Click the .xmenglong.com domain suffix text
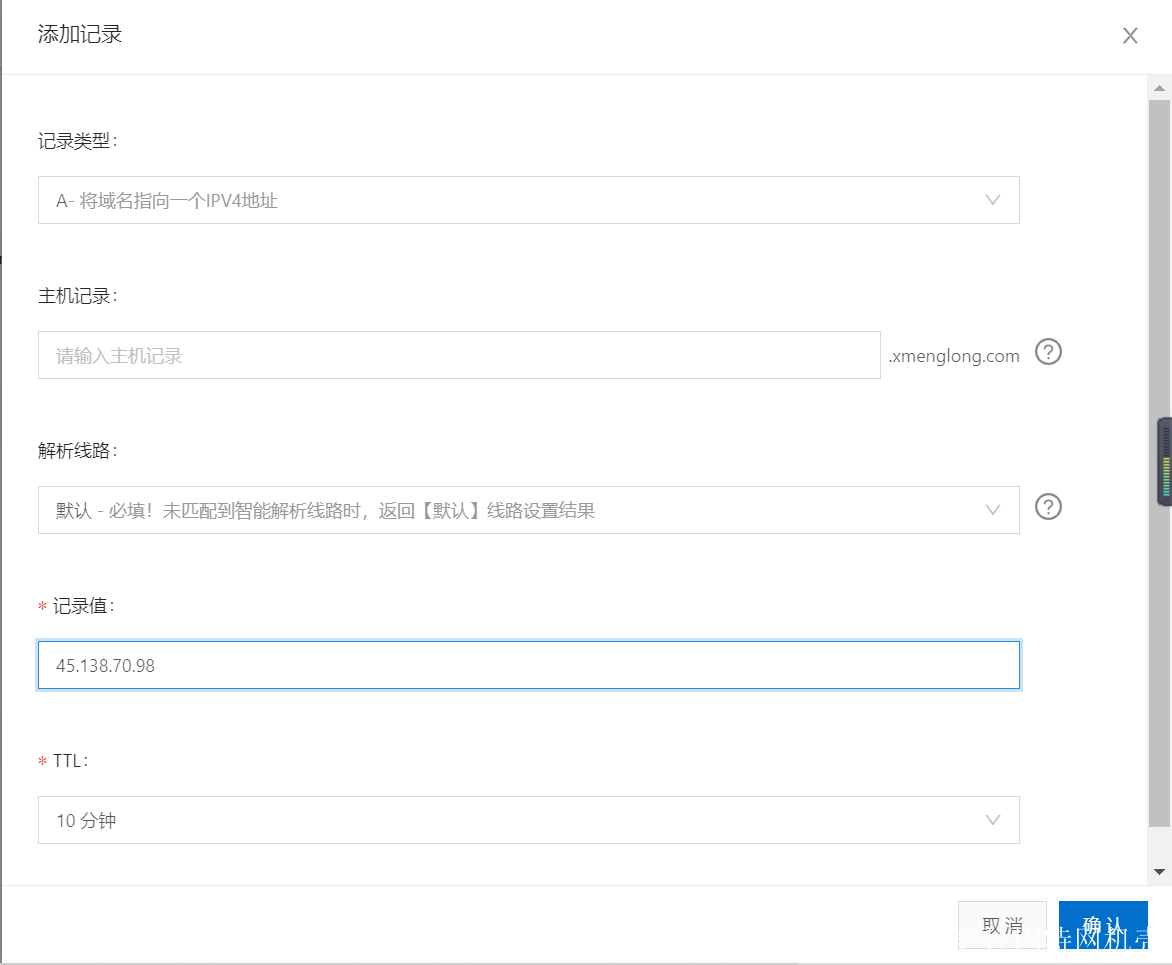 click(954, 356)
